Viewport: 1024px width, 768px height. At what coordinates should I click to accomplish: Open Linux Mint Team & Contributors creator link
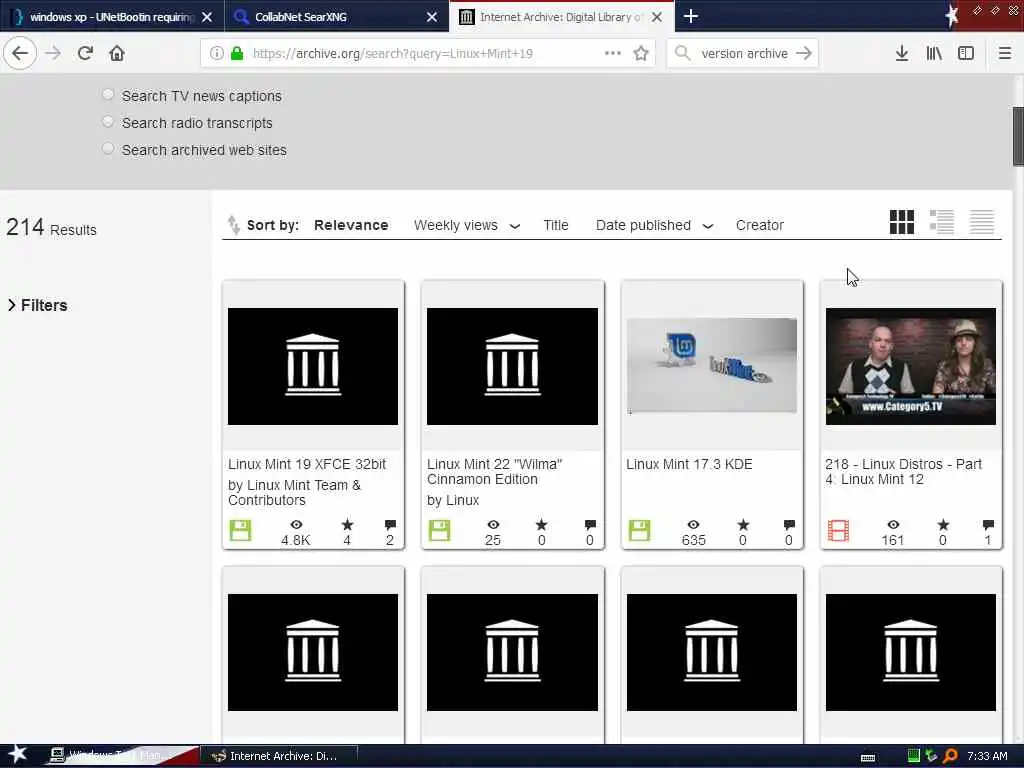pyautogui.click(x=295, y=492)
